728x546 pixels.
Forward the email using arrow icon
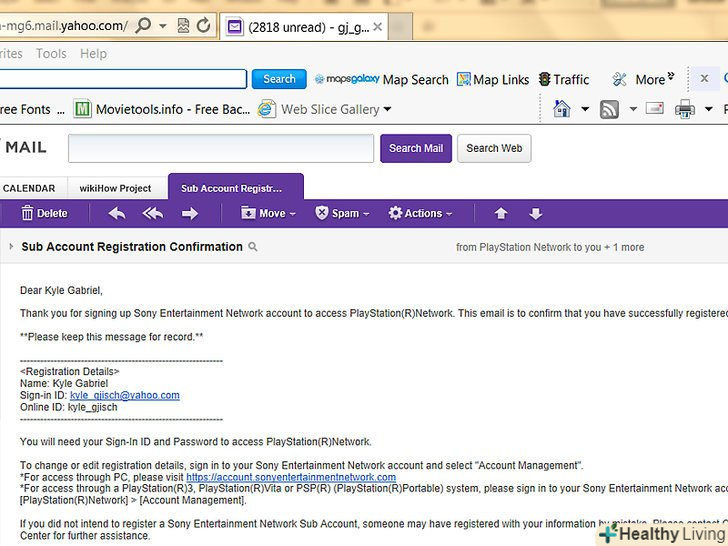coord(190,213)
